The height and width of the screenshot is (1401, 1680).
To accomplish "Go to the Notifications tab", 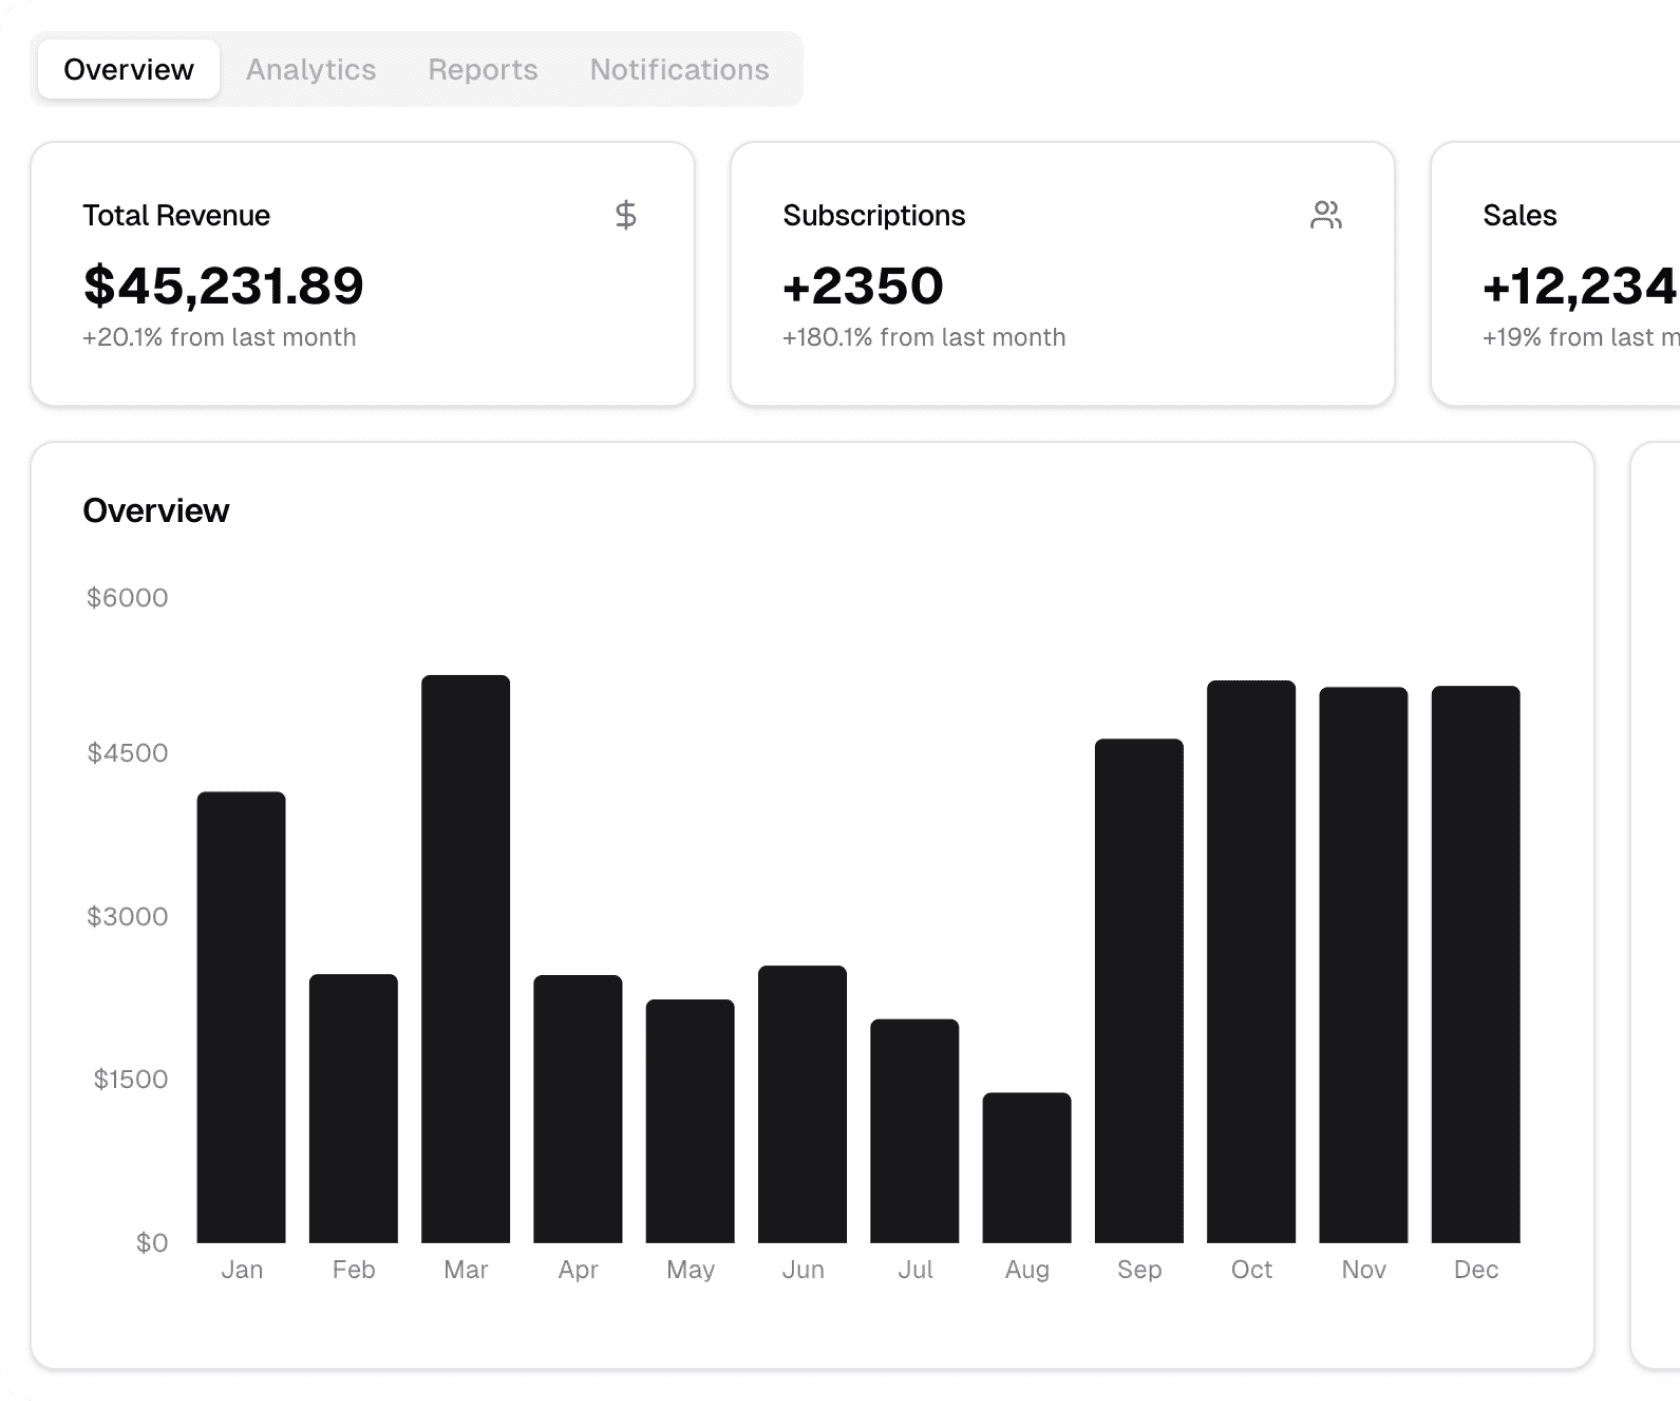I will pyautogui.click(x=679, y=69).
